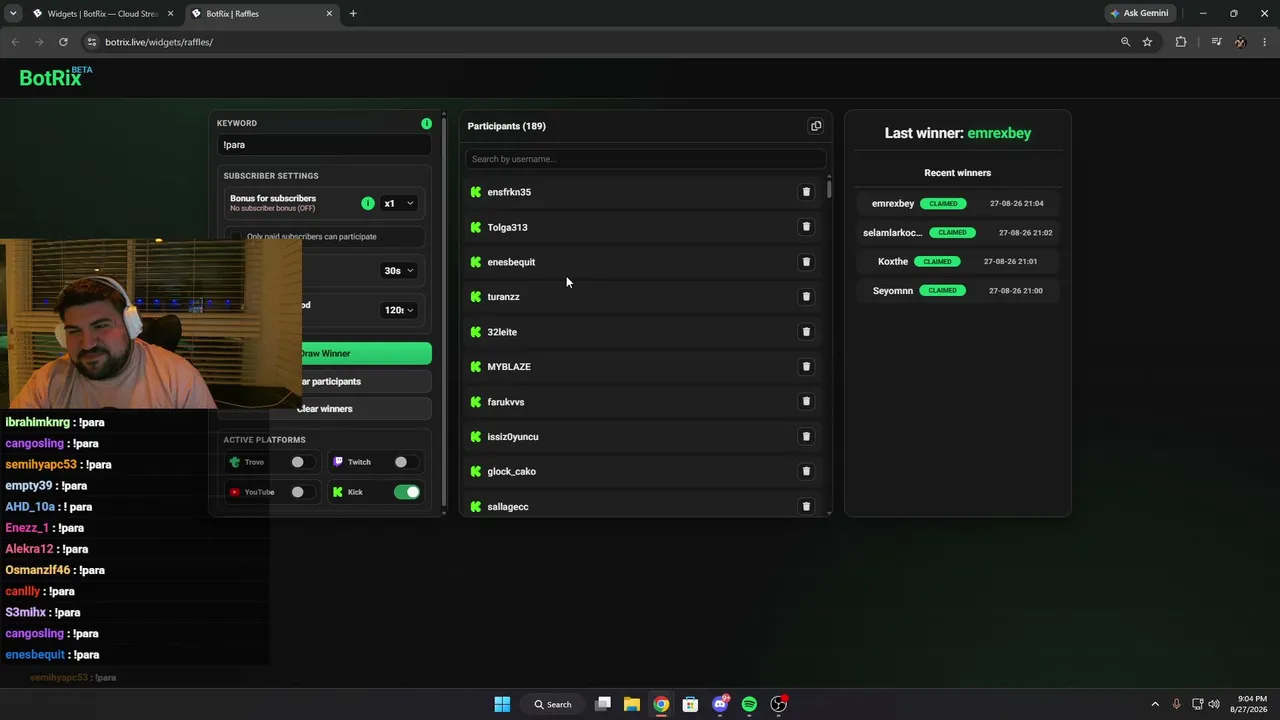Click the trash icon for MYBLAZE
Image resolution: width=1280 pixels, height=720 pixels.
pos(806,367)
